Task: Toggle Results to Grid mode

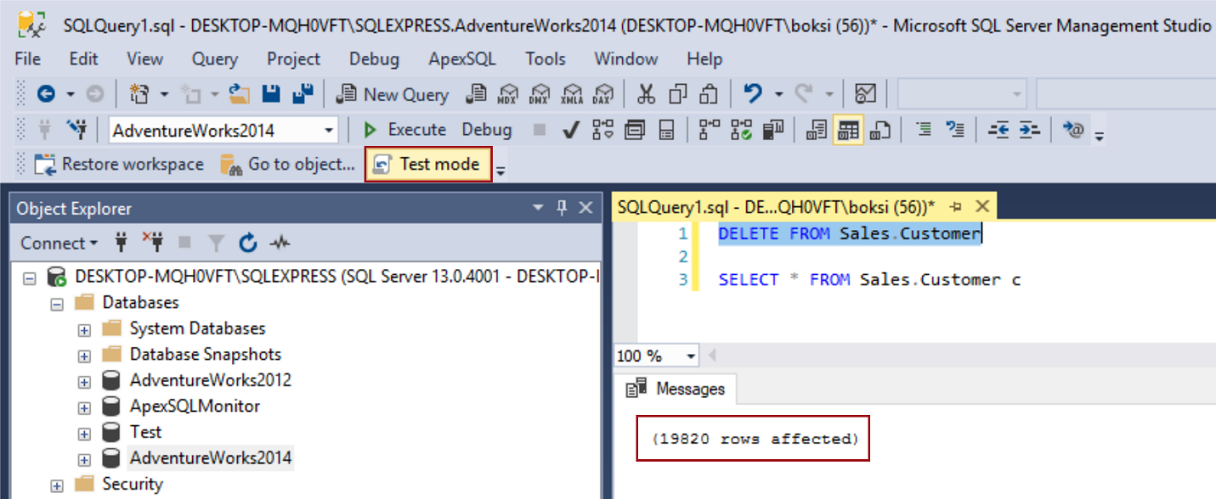Action: point(848,130)
